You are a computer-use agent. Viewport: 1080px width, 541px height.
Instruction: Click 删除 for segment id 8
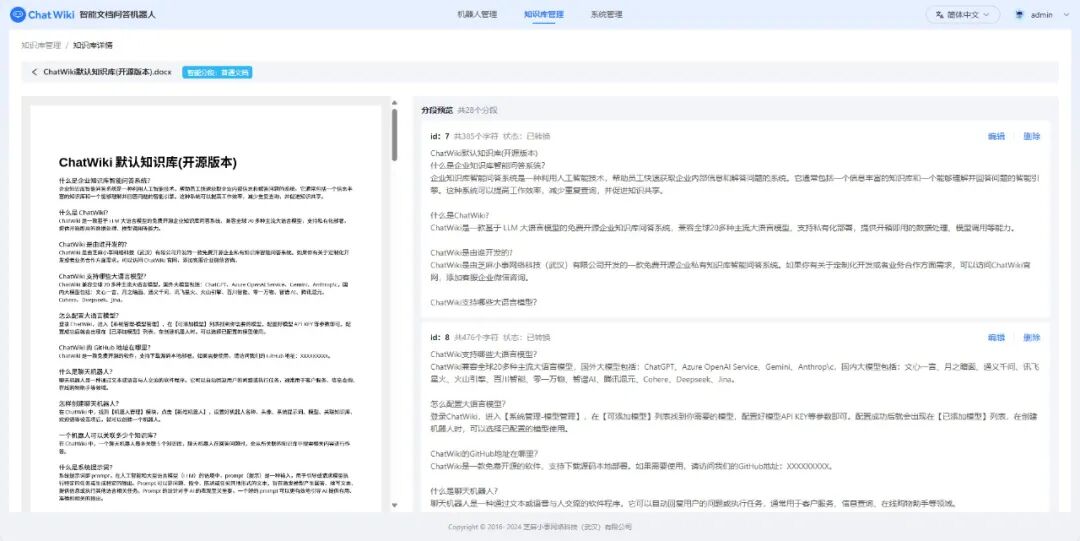(x=1032, y=338)
